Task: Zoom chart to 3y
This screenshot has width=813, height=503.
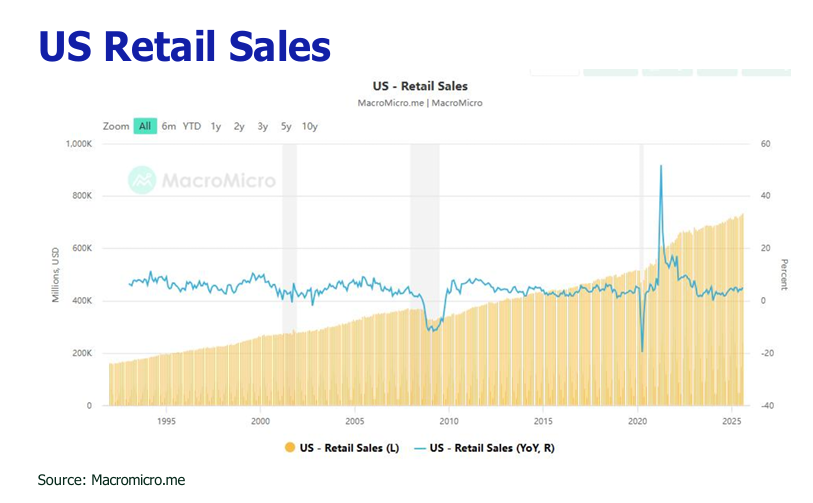Action: pyautogui.click(x=263, y=126)
